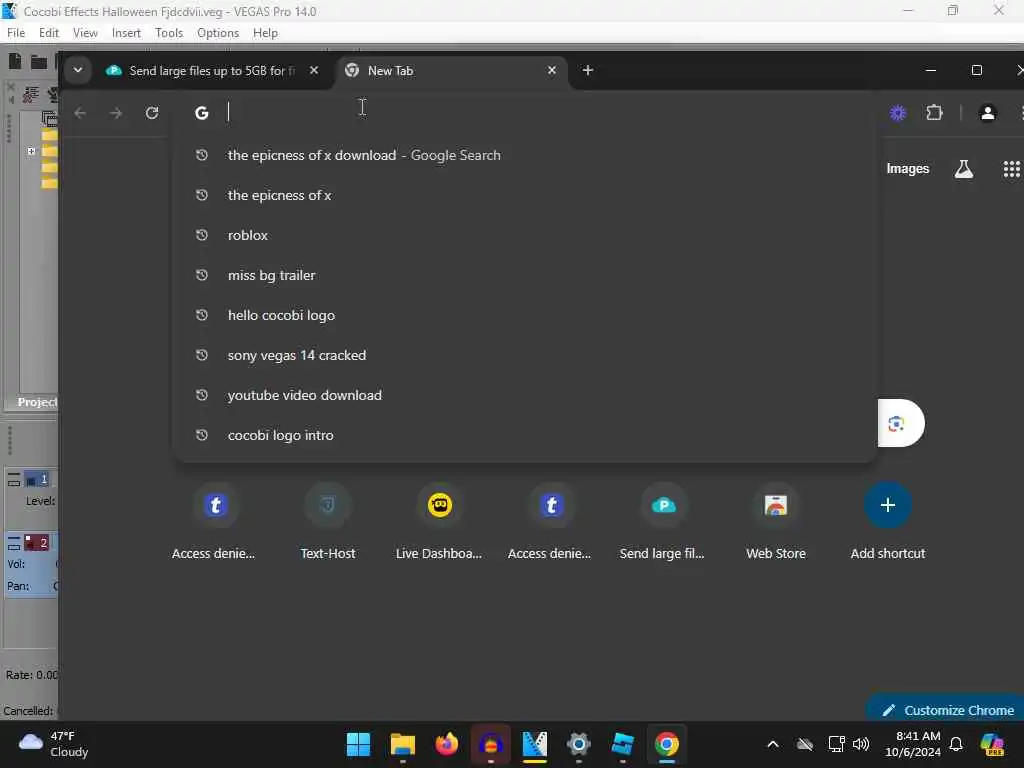This screenshot has height=768, width=1024.
Task: Open VEGAS File menu
Action: tap(16, 33)
